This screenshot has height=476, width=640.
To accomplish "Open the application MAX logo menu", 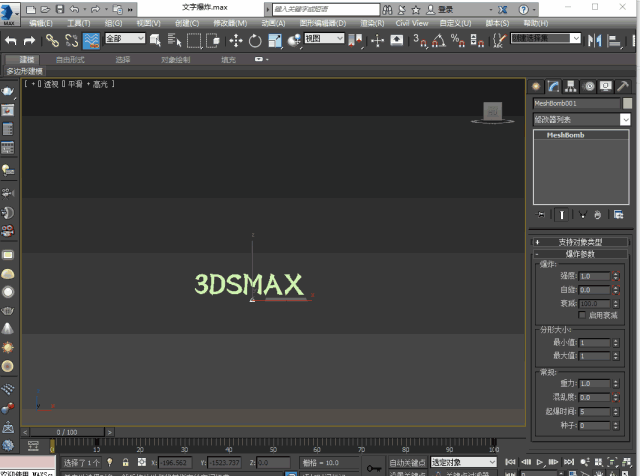I will point(9,14).
